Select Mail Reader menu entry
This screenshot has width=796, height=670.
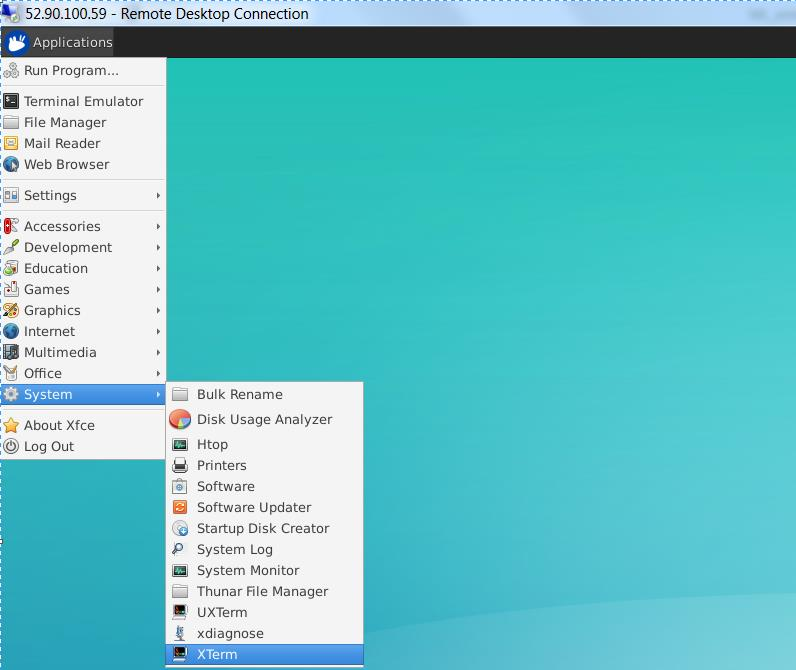(x=83, y=143)
